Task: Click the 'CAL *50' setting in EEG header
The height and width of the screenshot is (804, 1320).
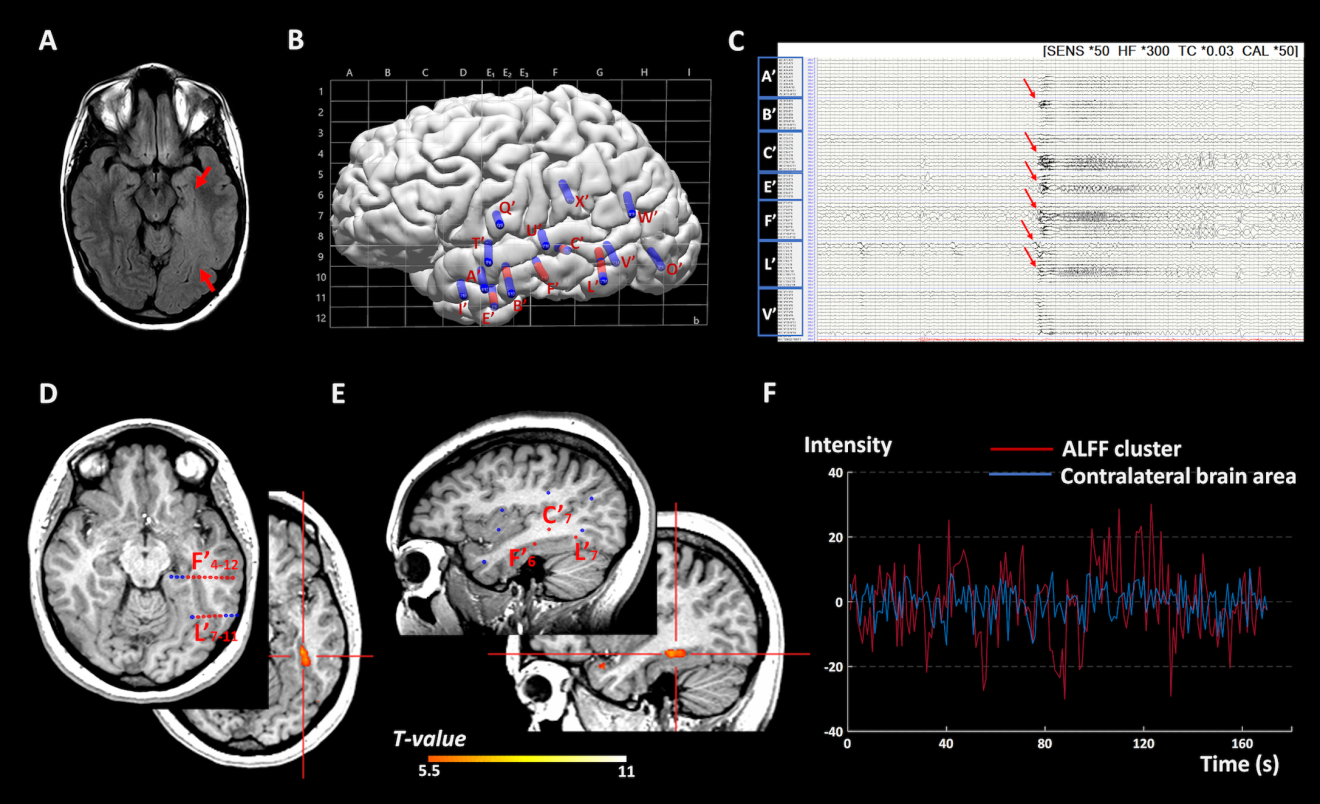Action: pyautogui.click(x=1271, y=49)
